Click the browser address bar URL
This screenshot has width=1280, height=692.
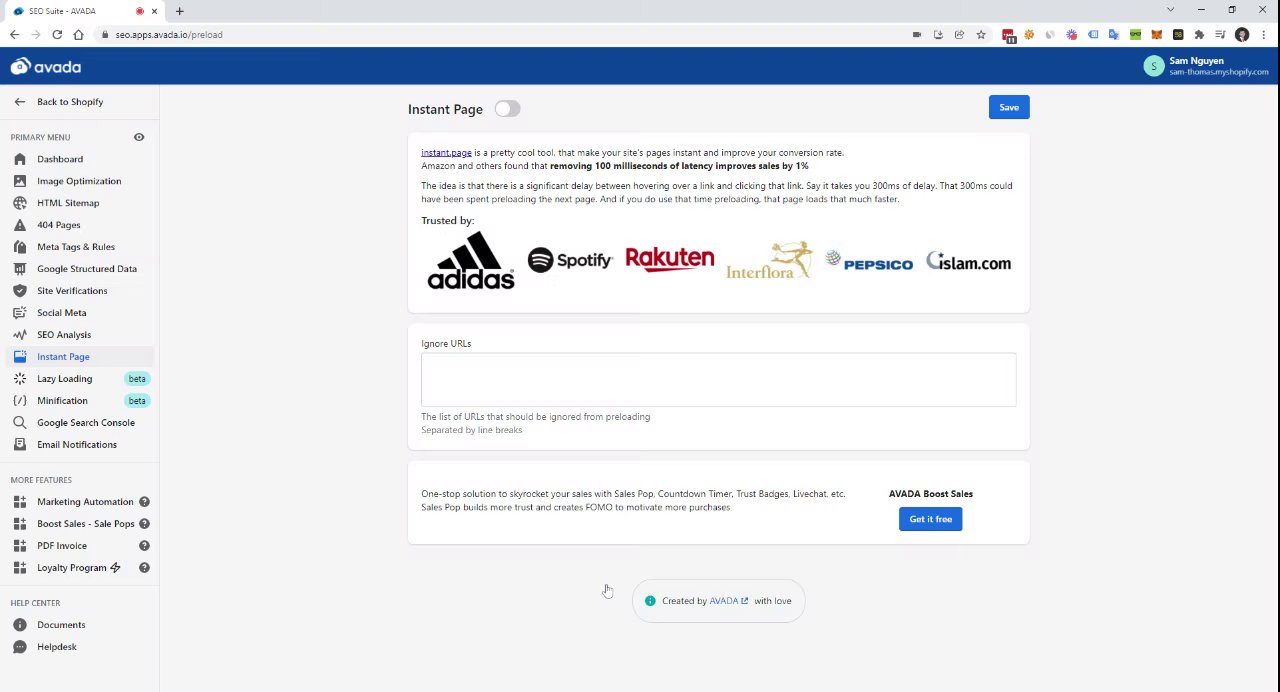pos(169,34)
